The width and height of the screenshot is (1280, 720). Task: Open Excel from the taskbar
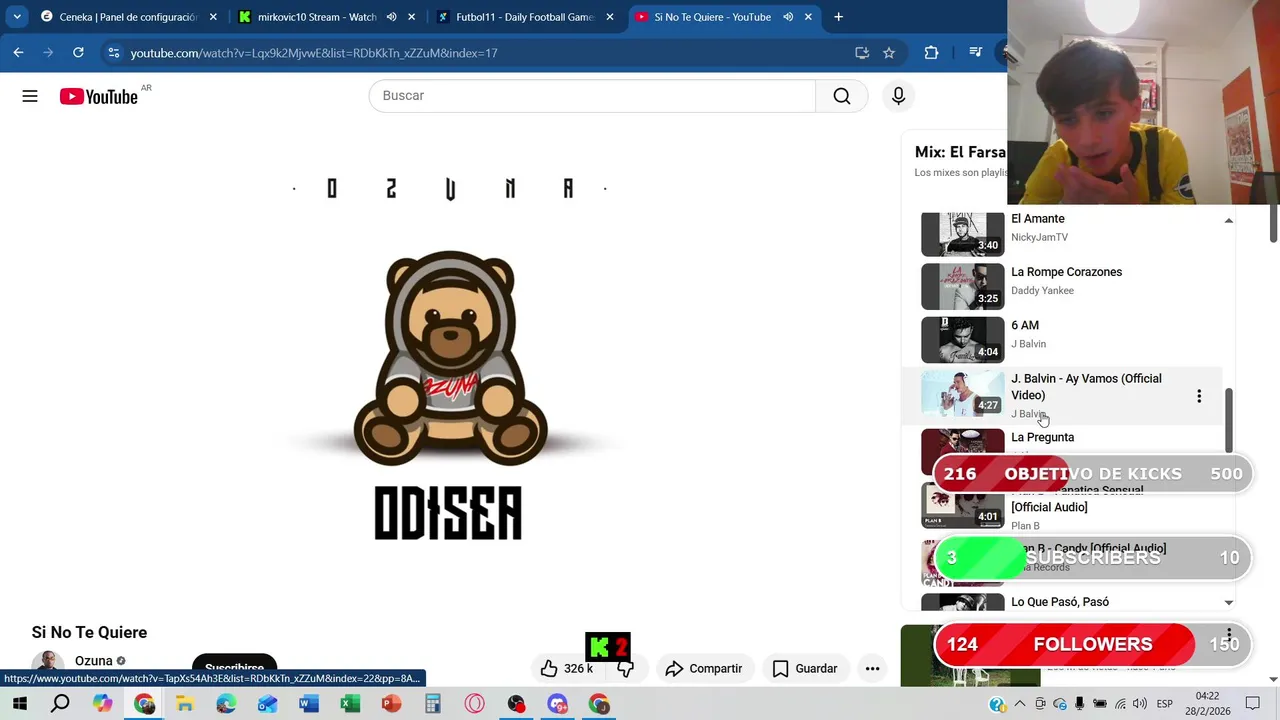[x=350, y=704]
